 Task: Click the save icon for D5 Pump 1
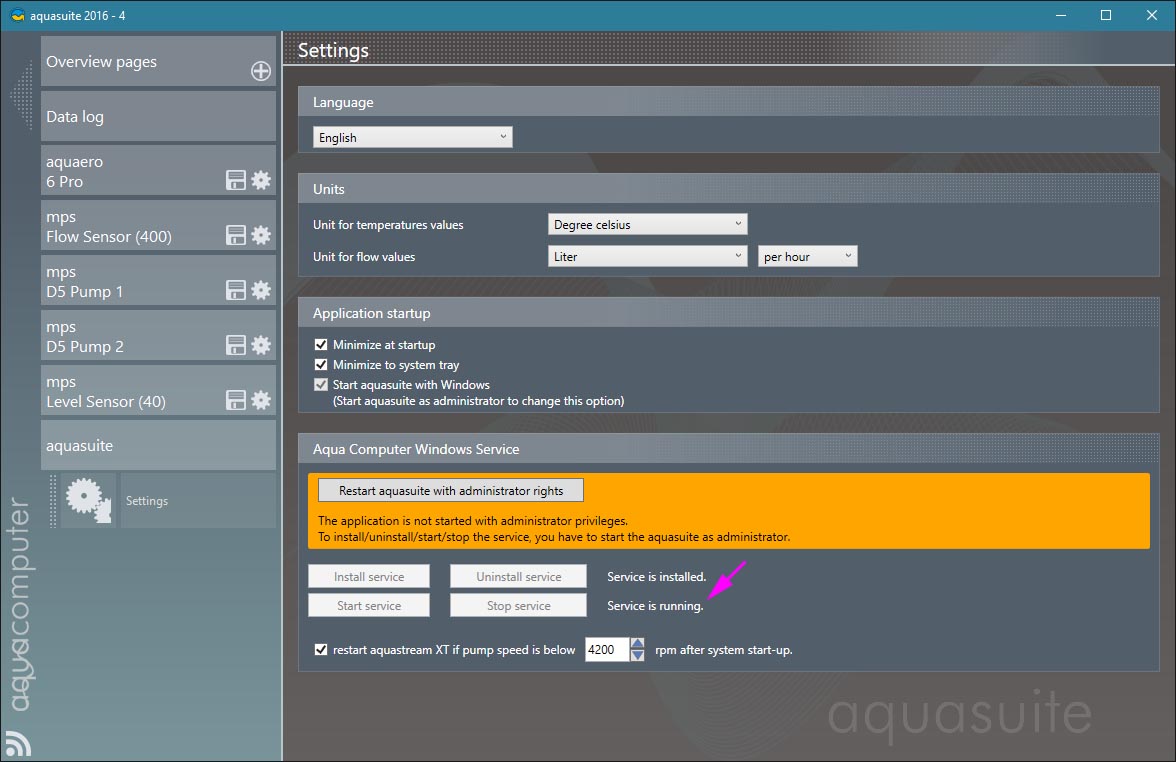236,290
